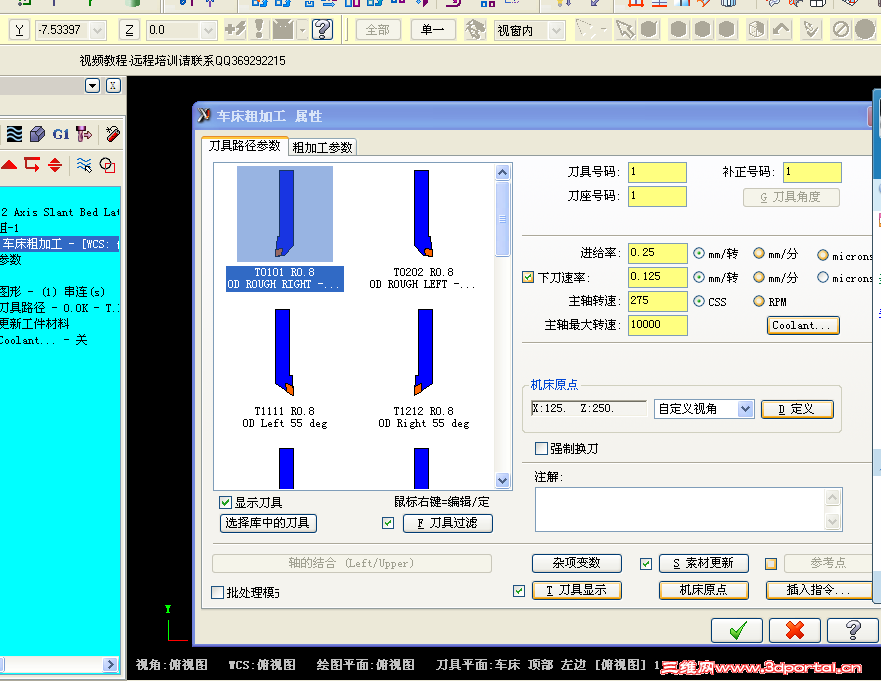Screen dimensions: 881x681
Task: Click the high feed machining tool icon
Action: click(x=84, y=134)
